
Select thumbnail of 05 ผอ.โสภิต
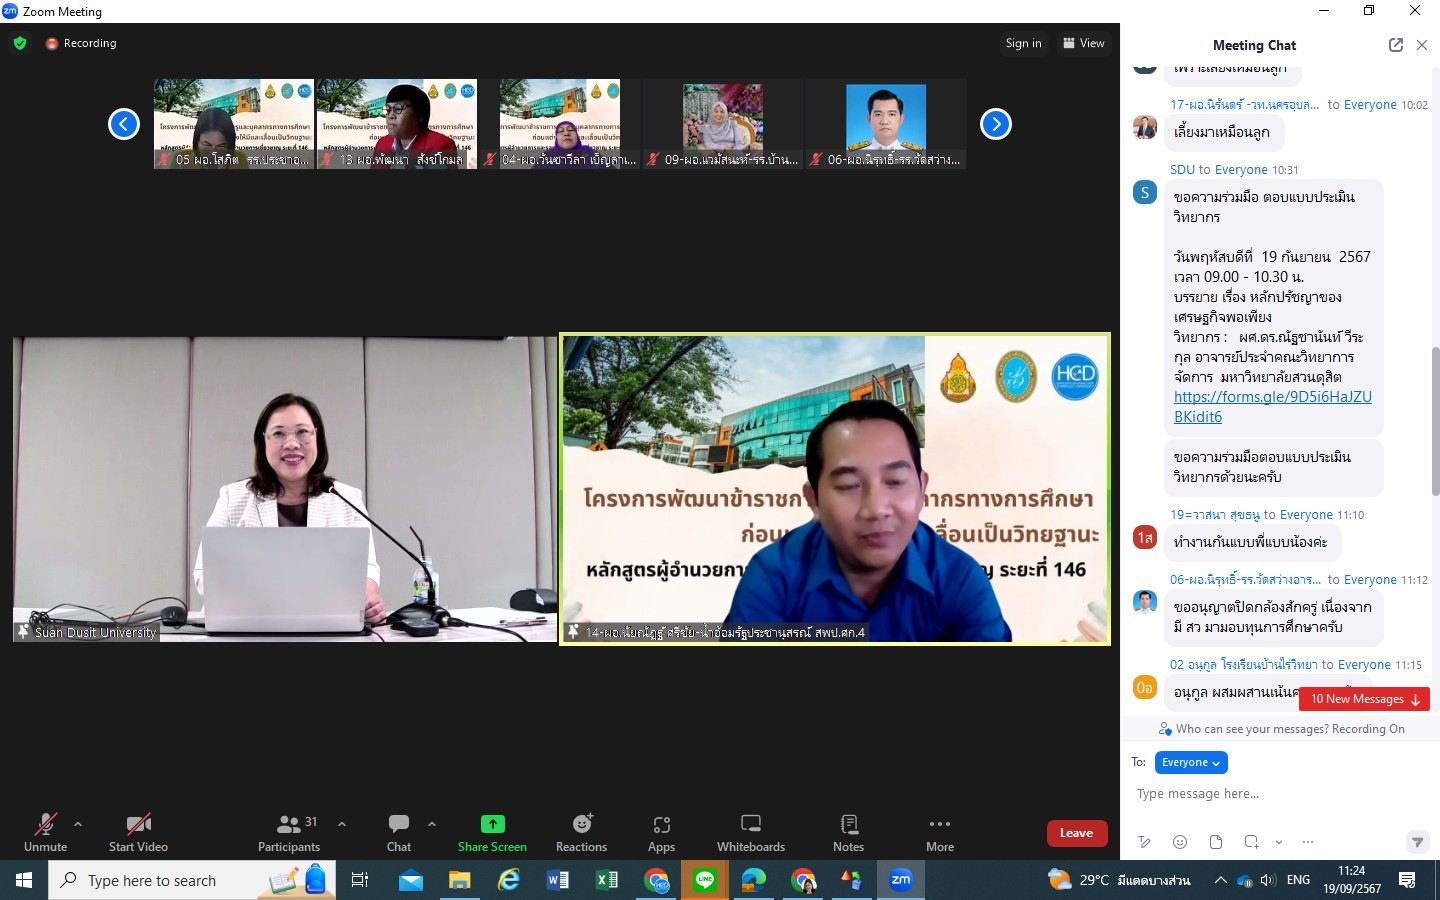pos(234,124)
